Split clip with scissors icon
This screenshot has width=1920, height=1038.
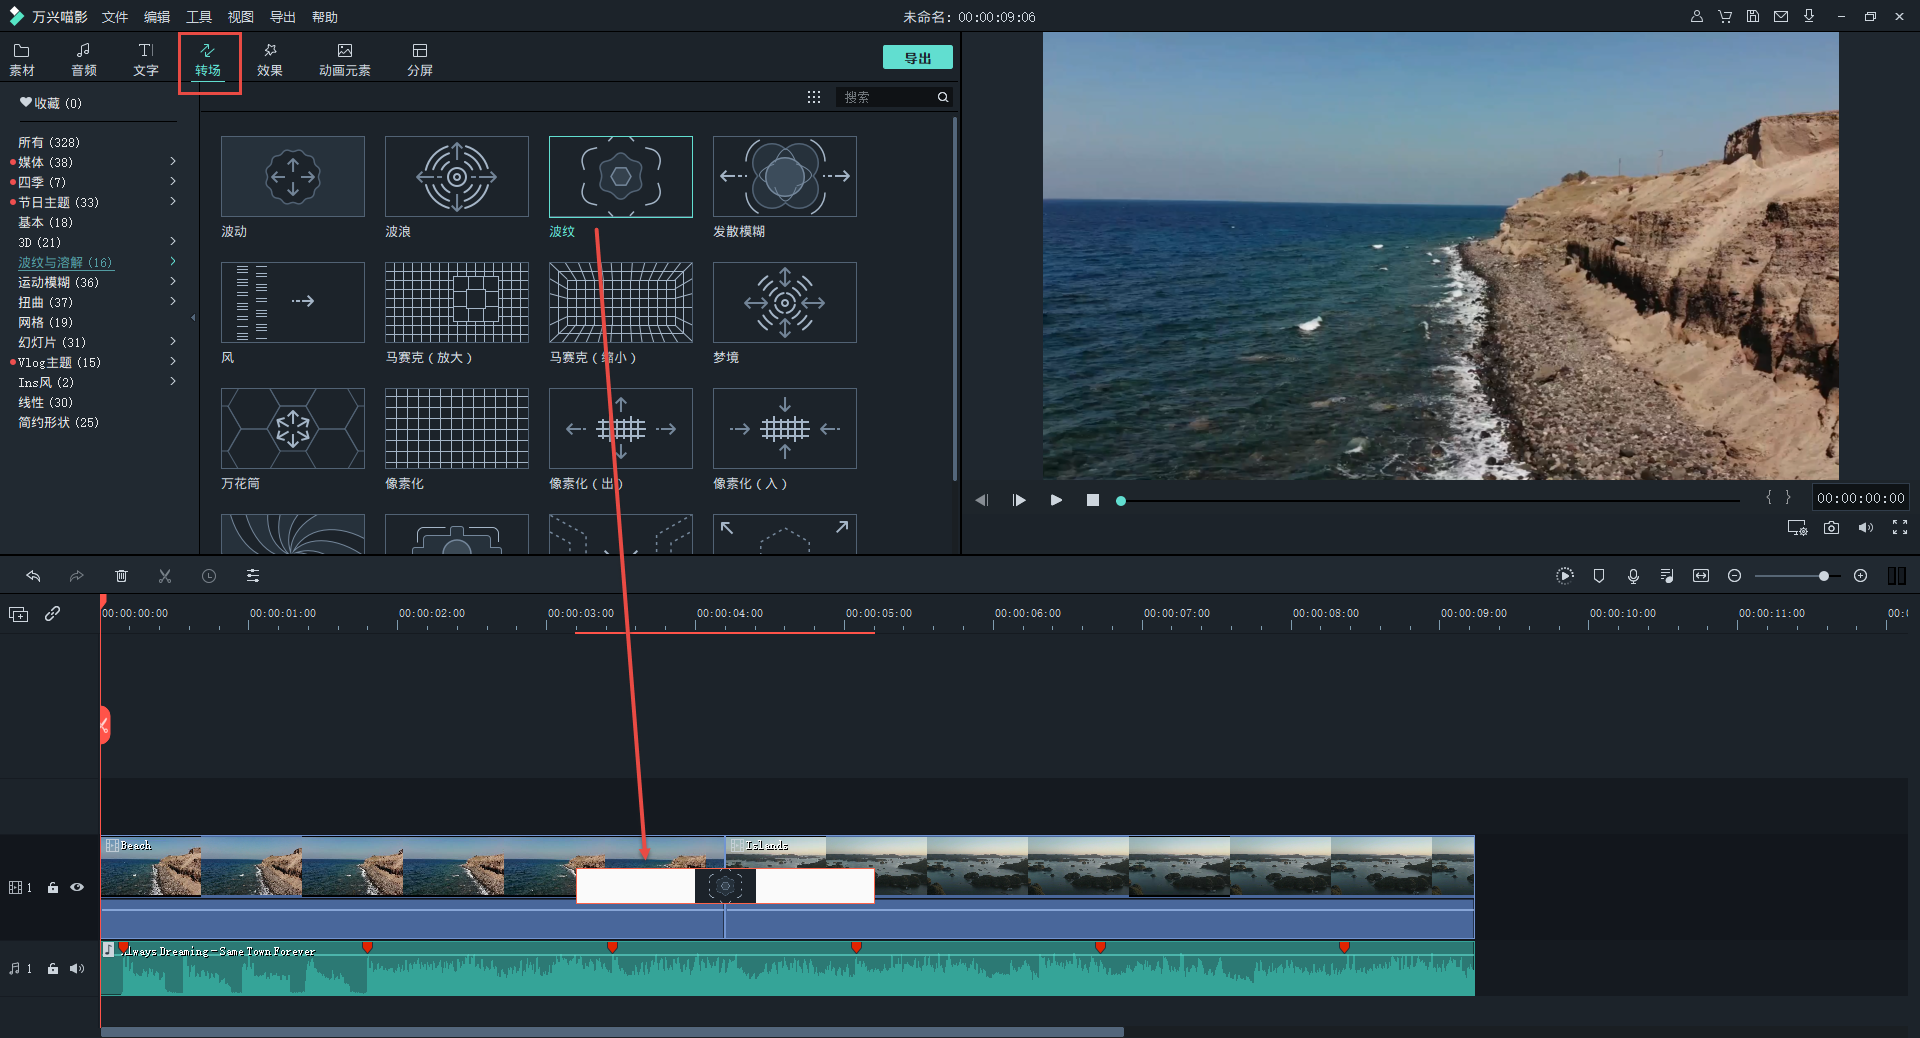(165, 576)
